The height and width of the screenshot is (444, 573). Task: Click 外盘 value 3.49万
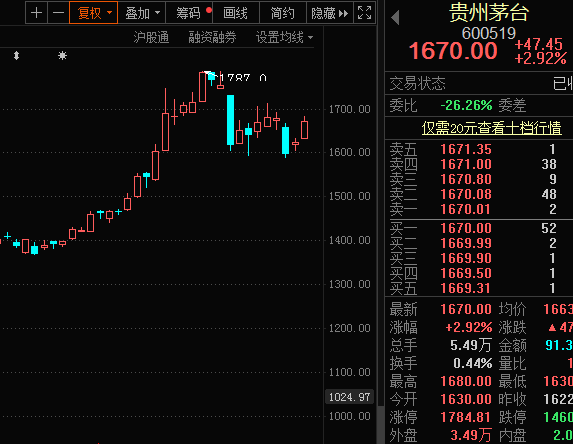click(471, 435)
